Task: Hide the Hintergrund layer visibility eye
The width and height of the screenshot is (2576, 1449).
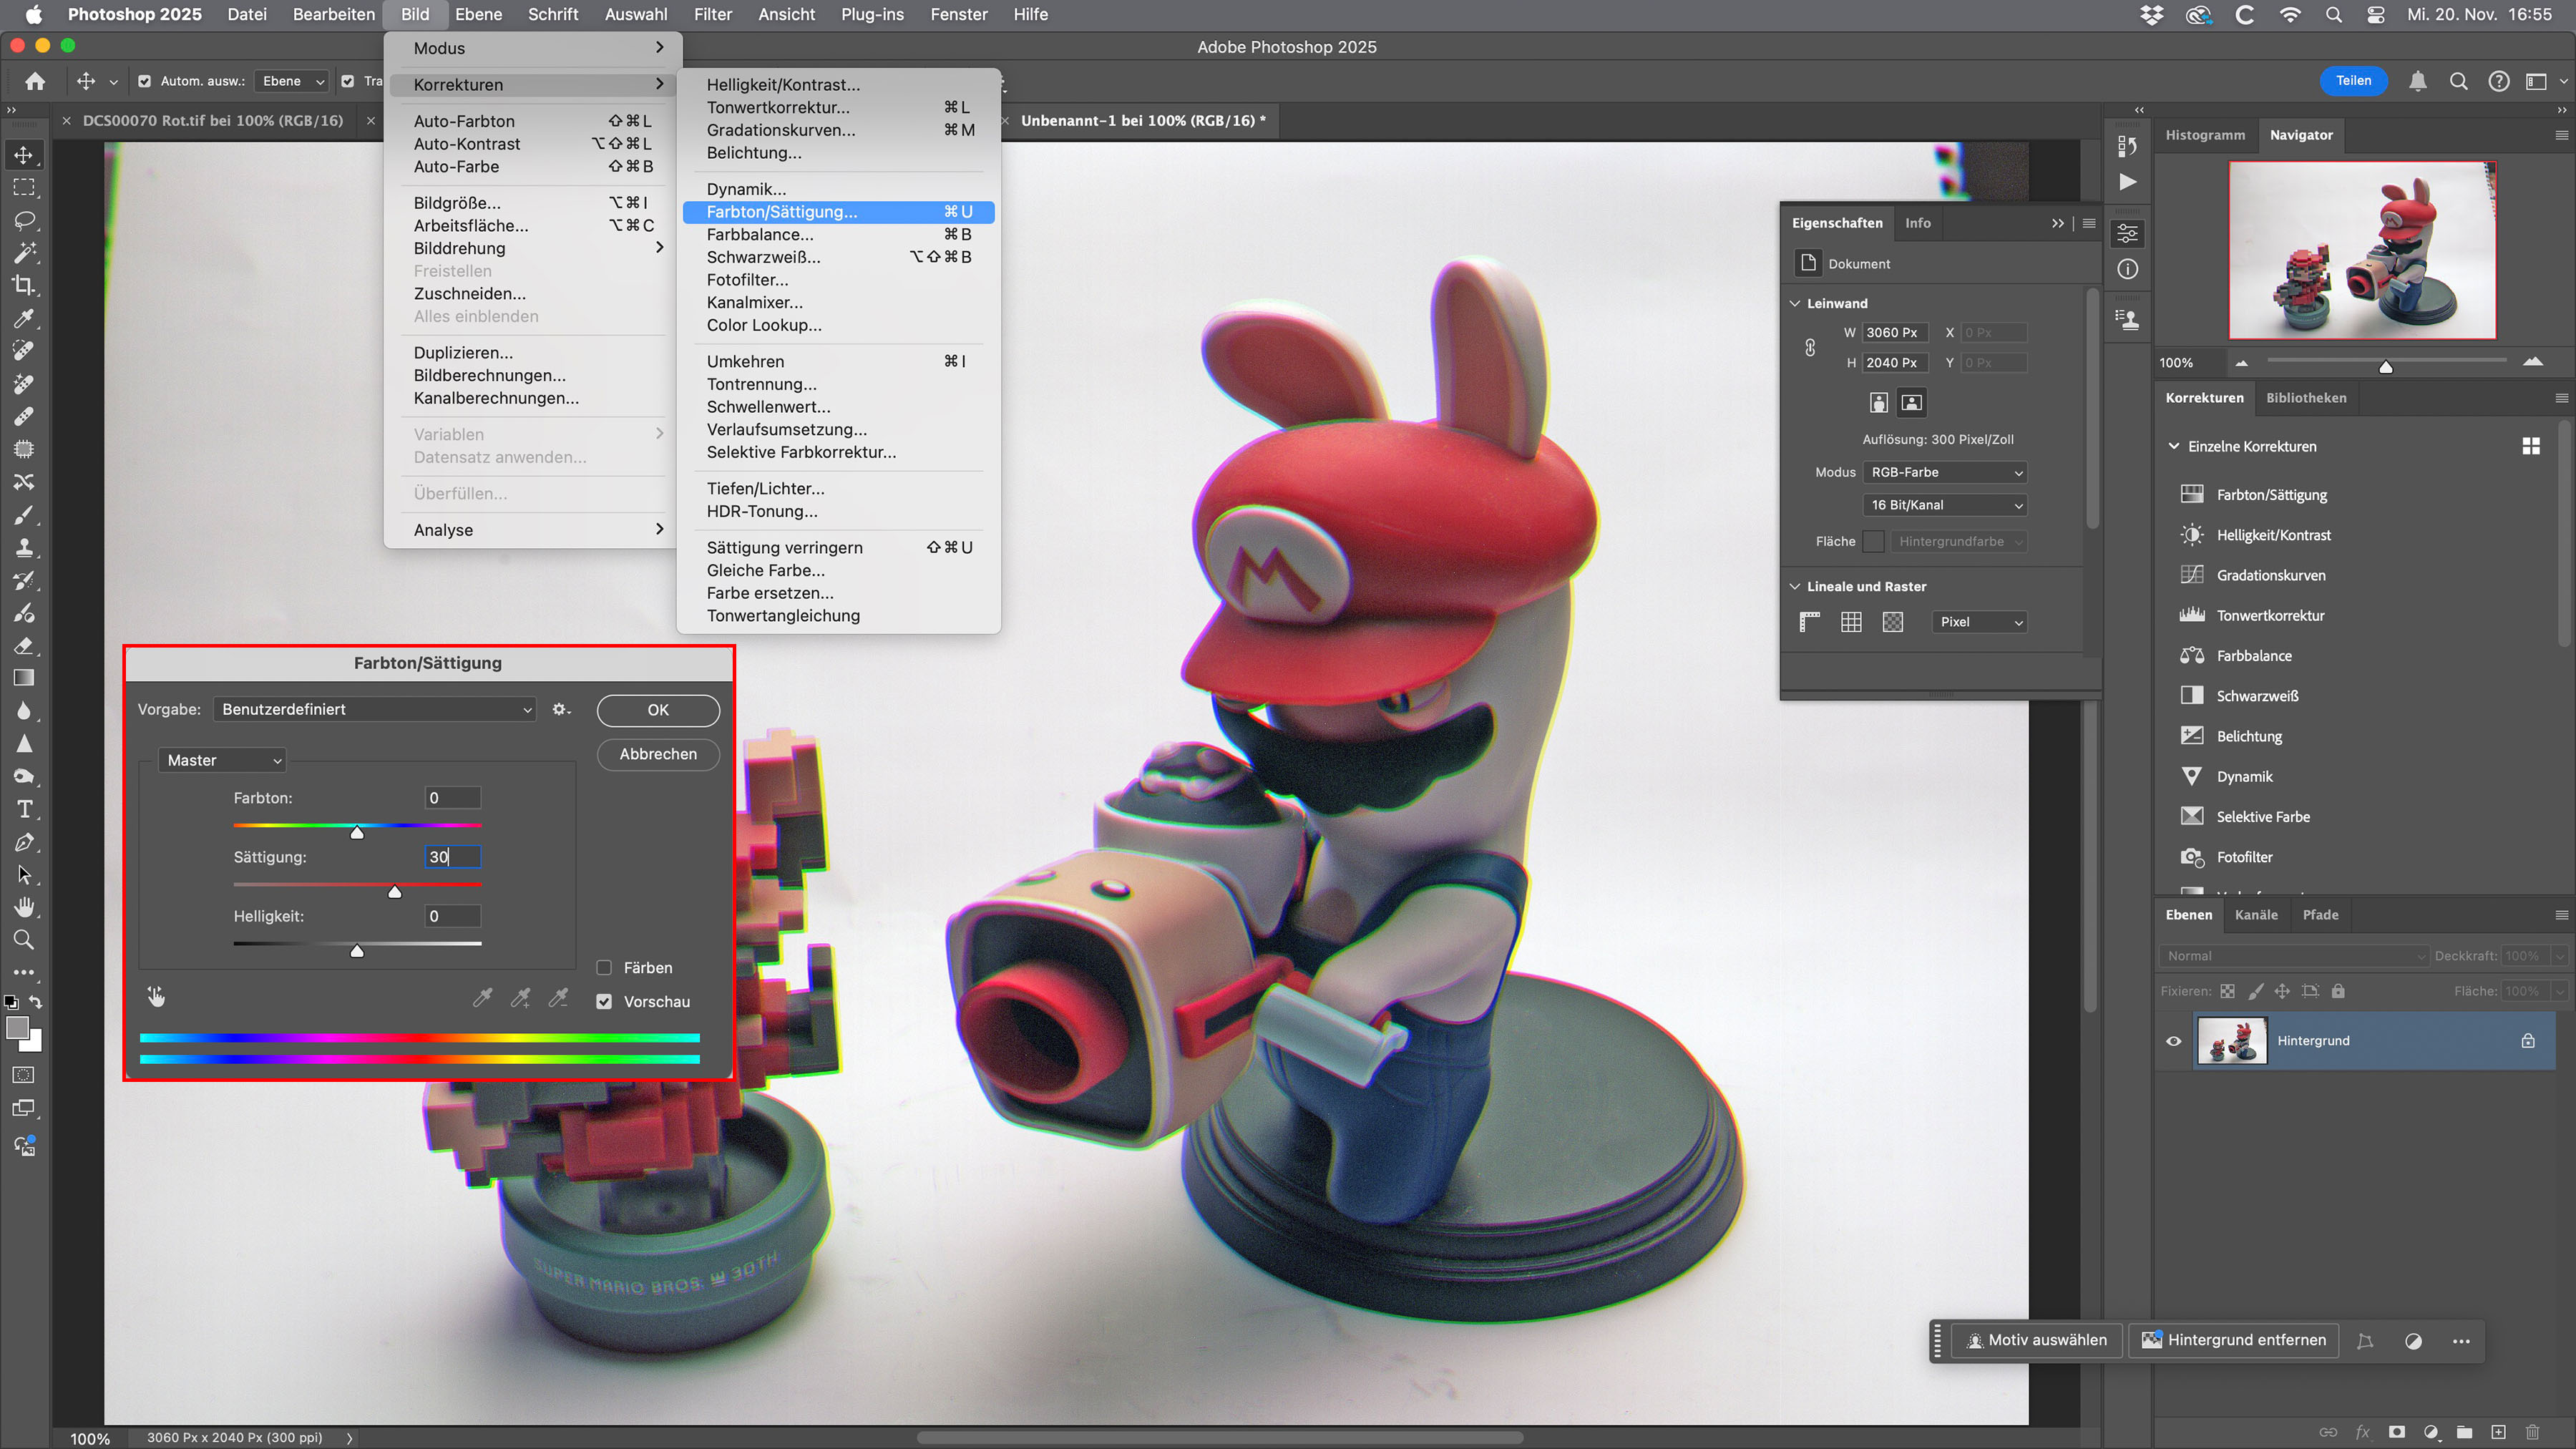Action: click(x=2174, y=1041)
